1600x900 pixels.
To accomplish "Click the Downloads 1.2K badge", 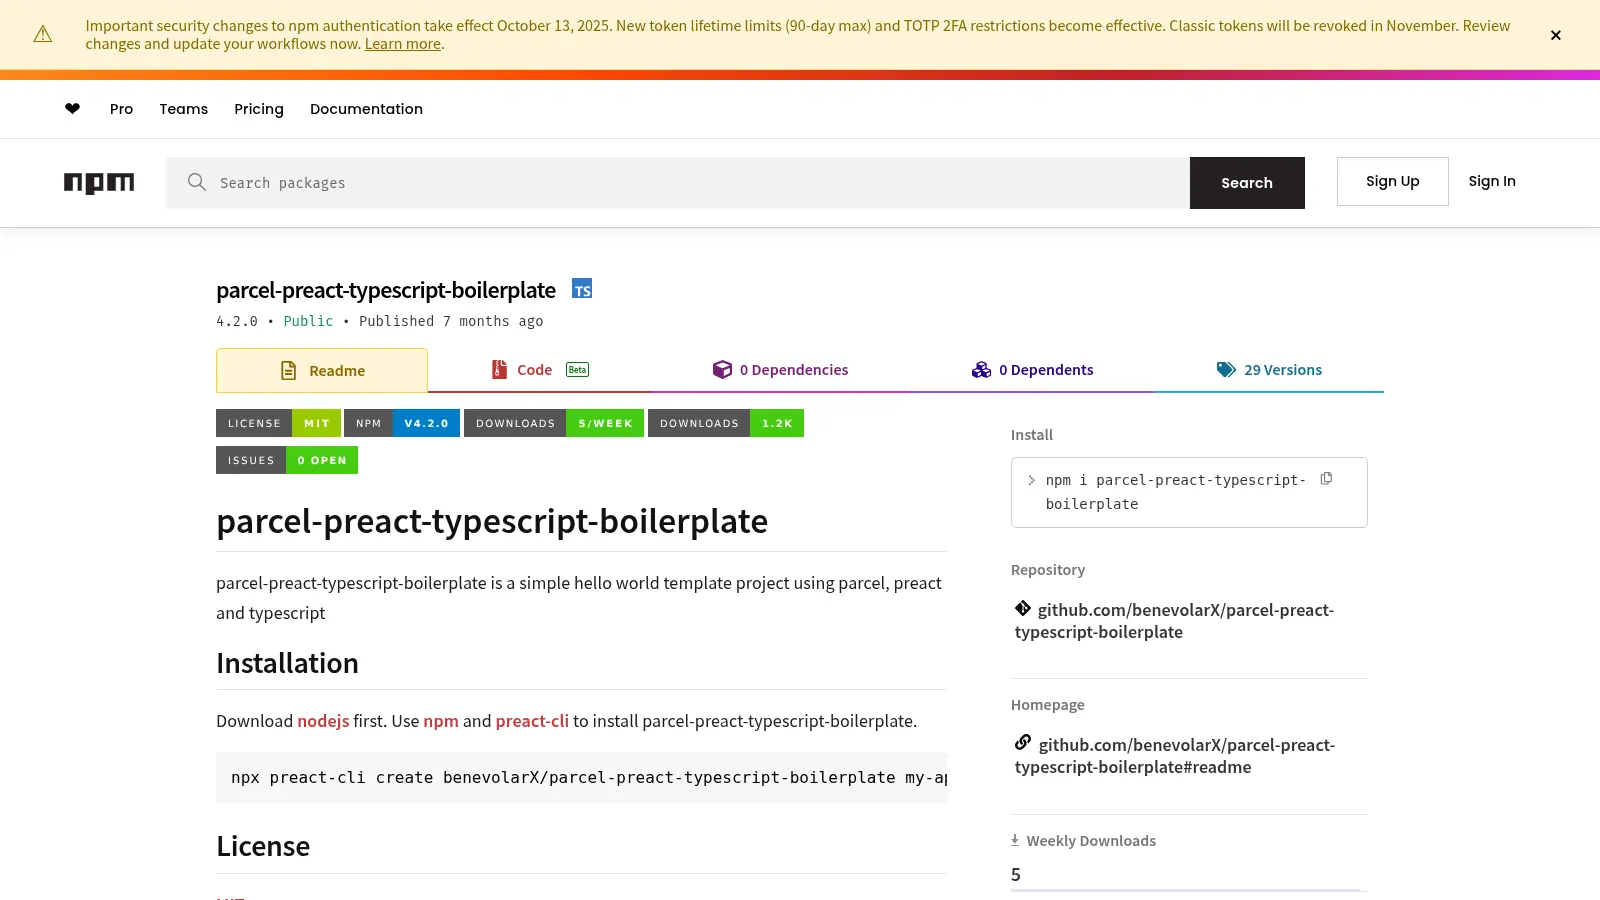I will tap(726, 423).
